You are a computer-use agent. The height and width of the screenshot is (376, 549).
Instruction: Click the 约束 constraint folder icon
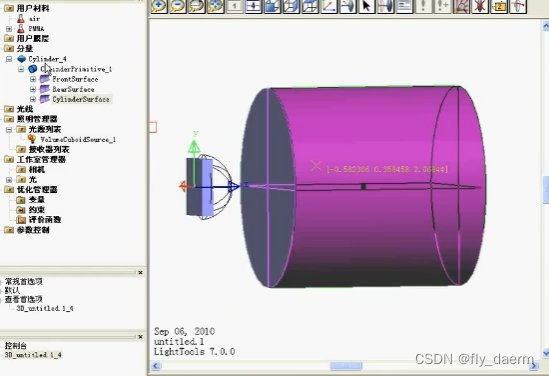21,210
